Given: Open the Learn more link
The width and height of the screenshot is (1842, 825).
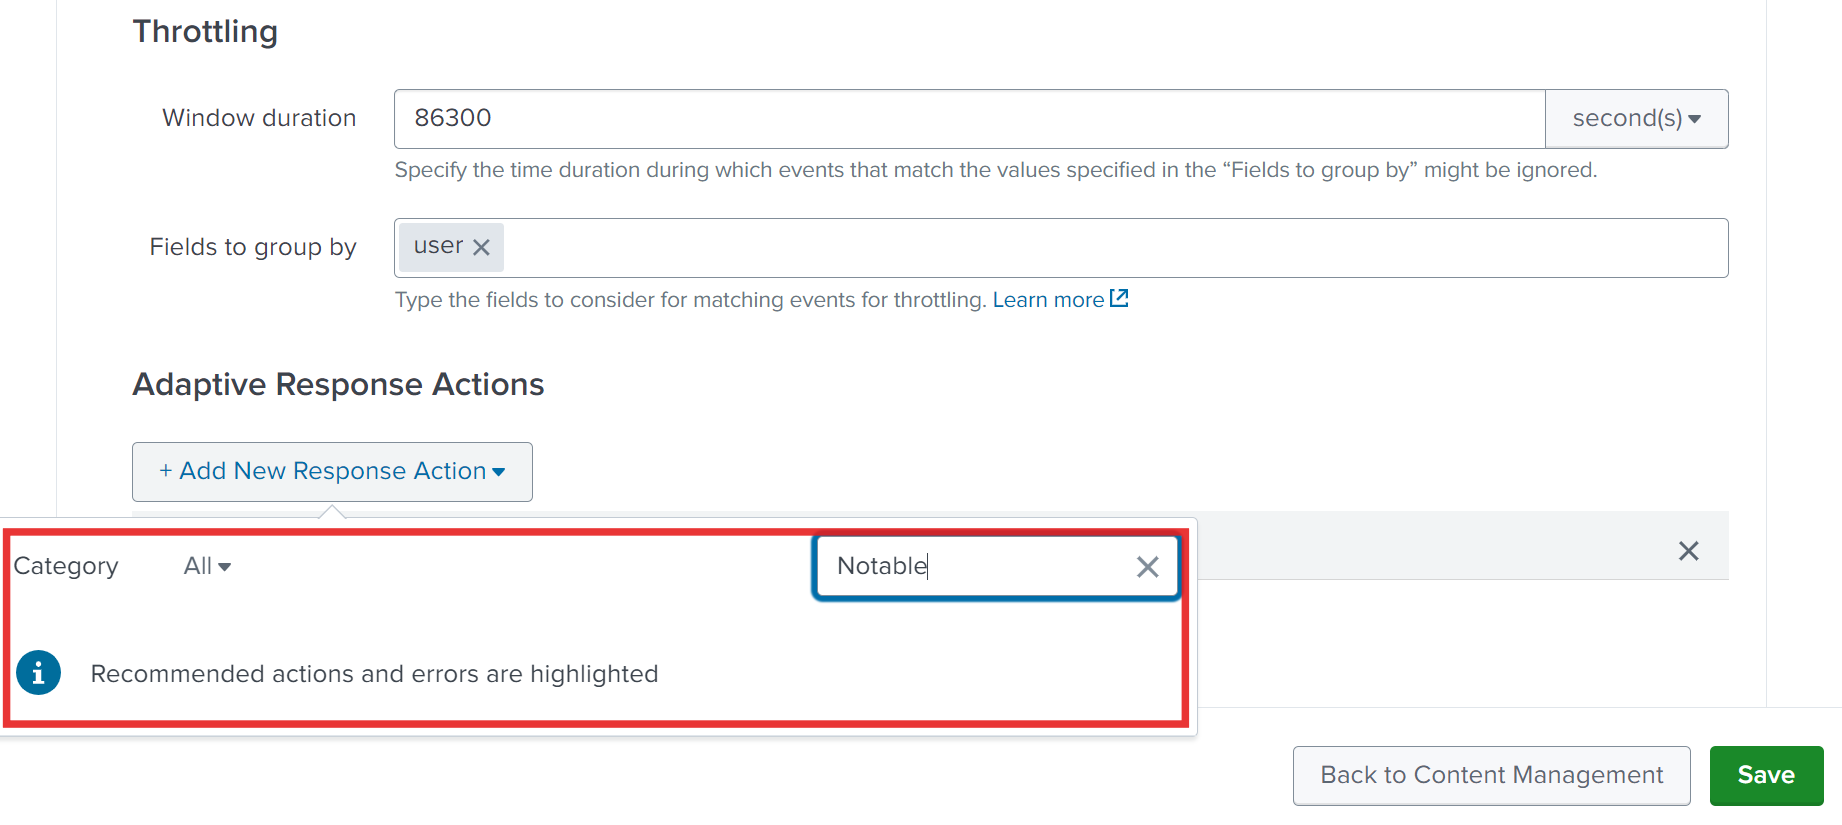Looking at the screenshot, I should 1047,300.
